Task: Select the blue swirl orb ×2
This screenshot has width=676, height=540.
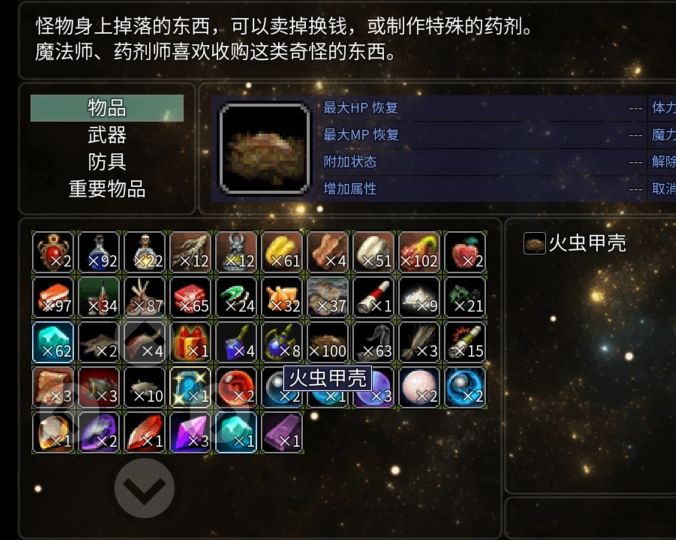Action: pyautogui.click(x=465, y=387)
